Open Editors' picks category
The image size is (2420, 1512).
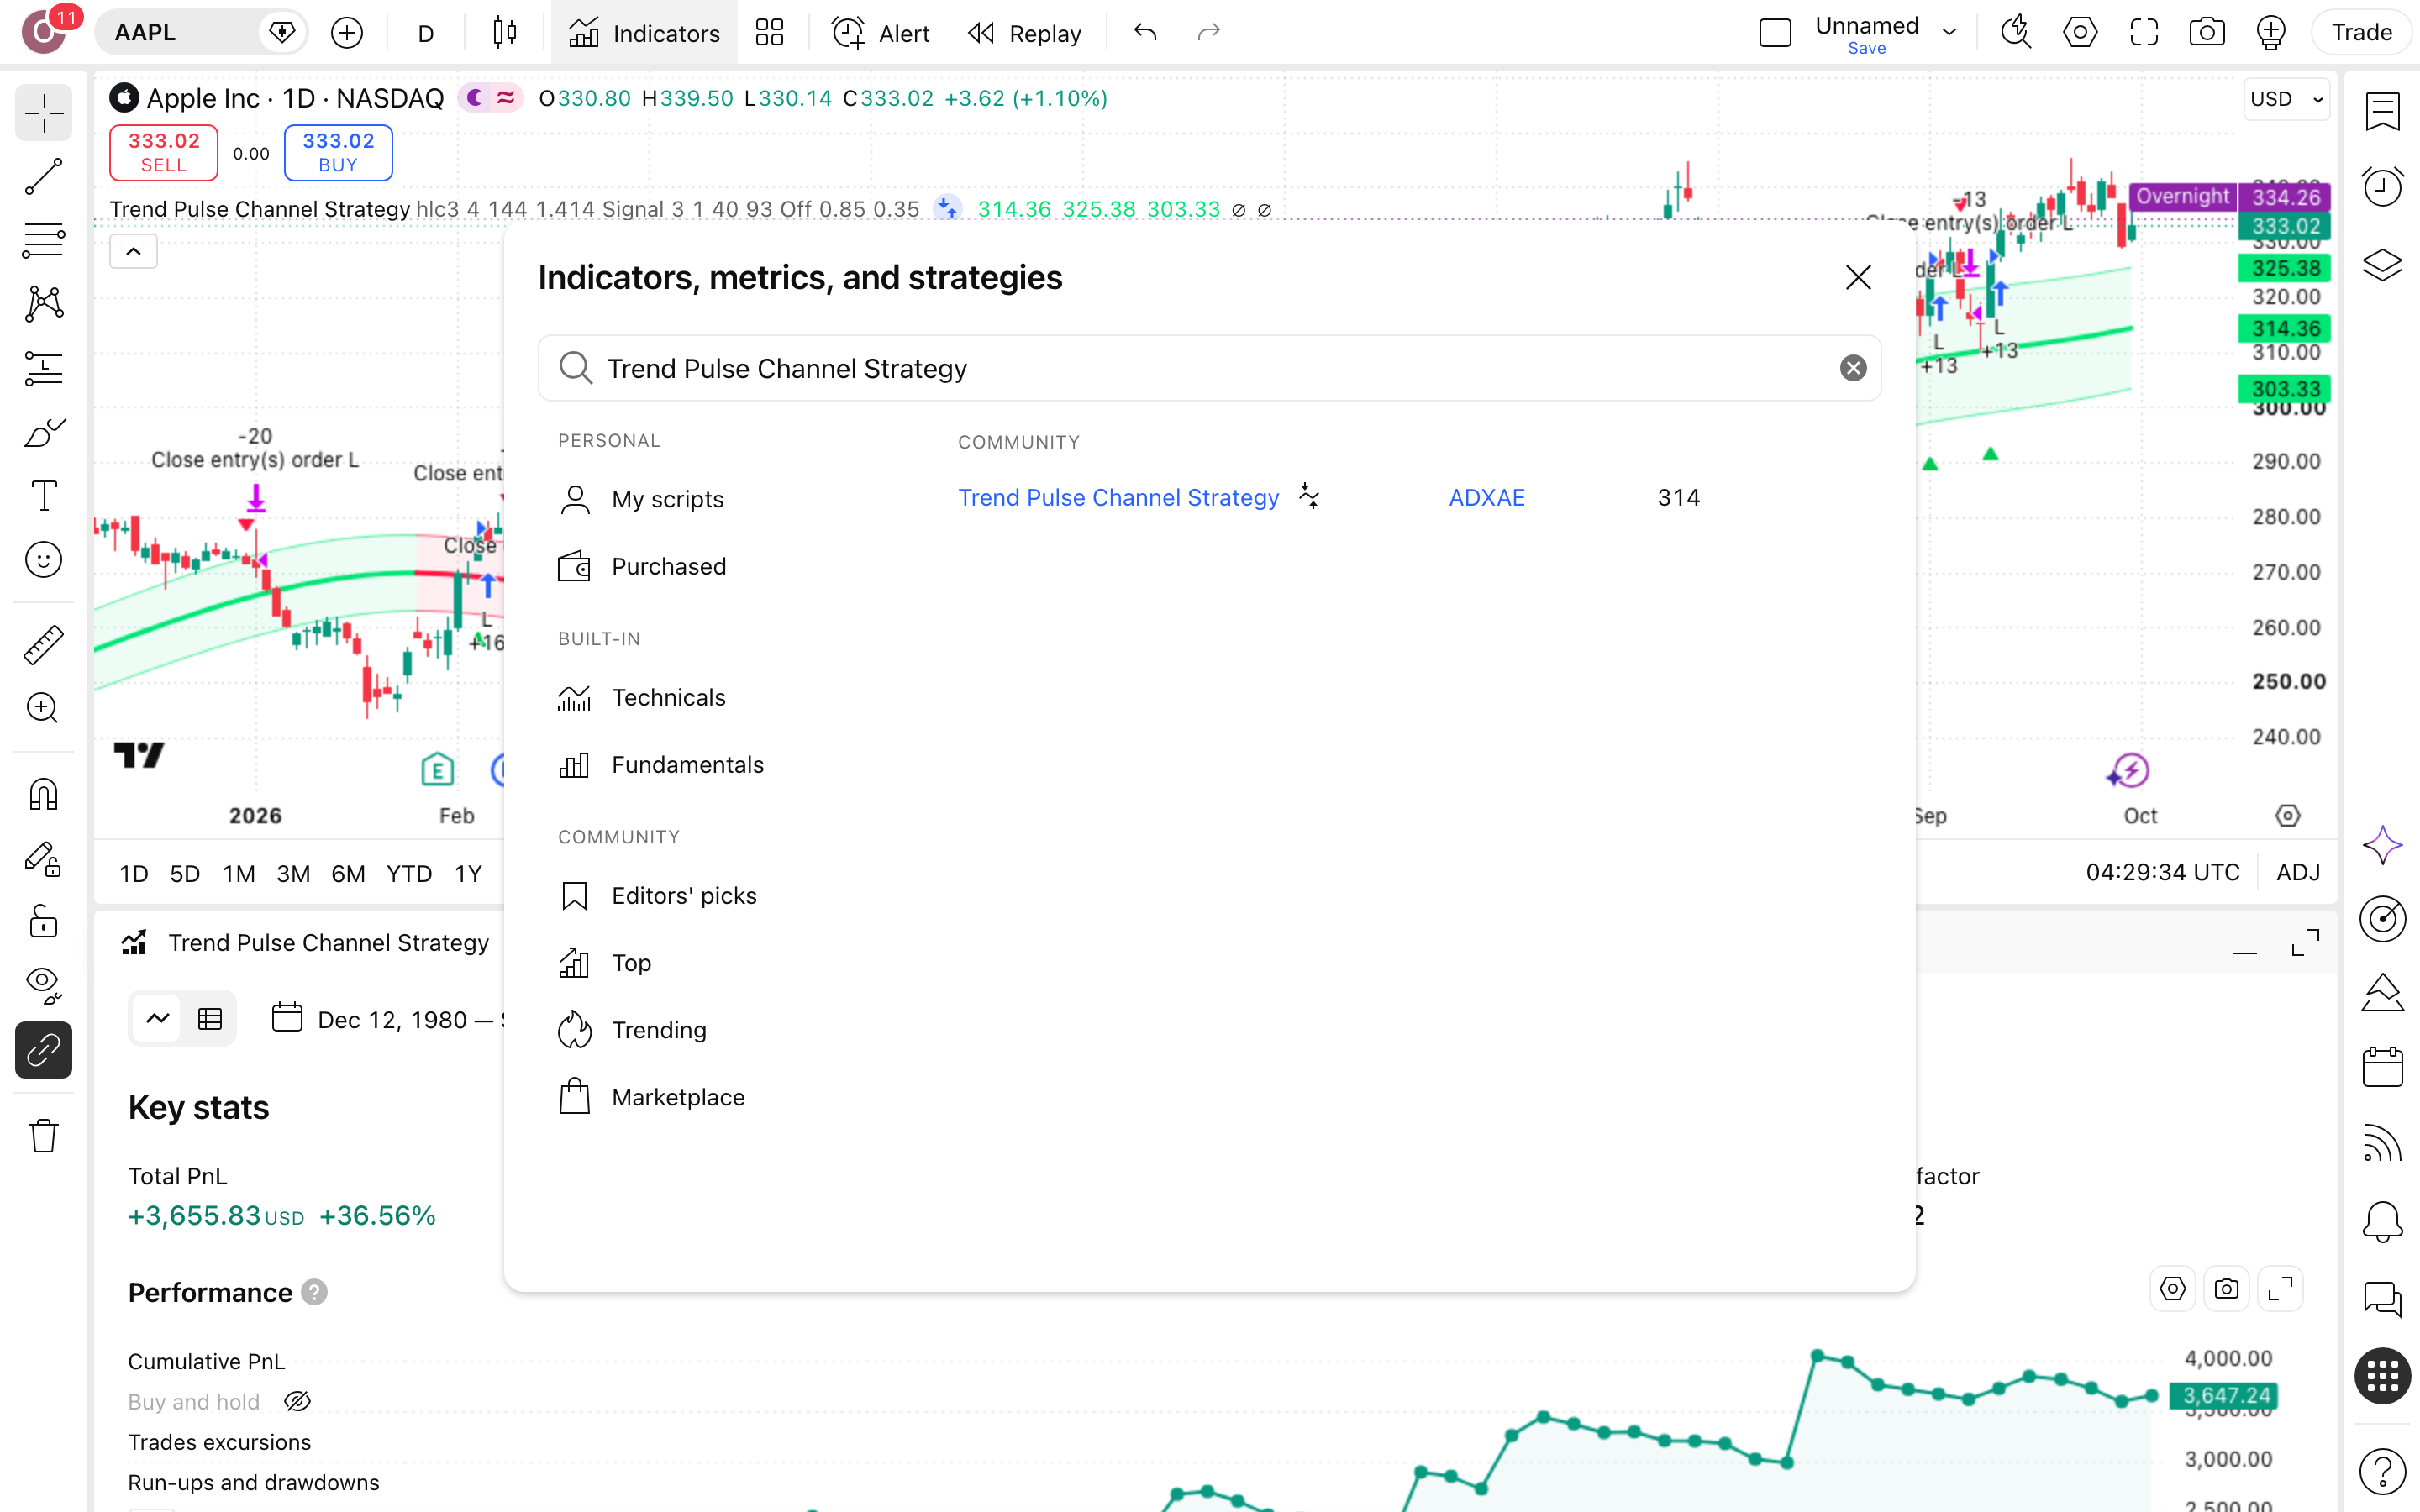tap(657, 895)
